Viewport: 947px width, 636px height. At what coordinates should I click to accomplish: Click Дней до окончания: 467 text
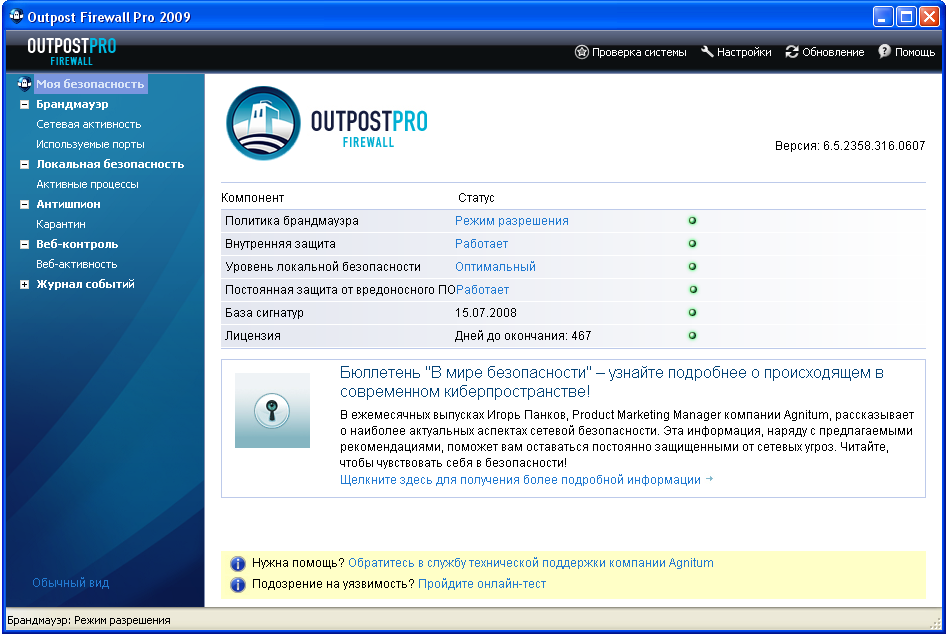pos(523,335)
